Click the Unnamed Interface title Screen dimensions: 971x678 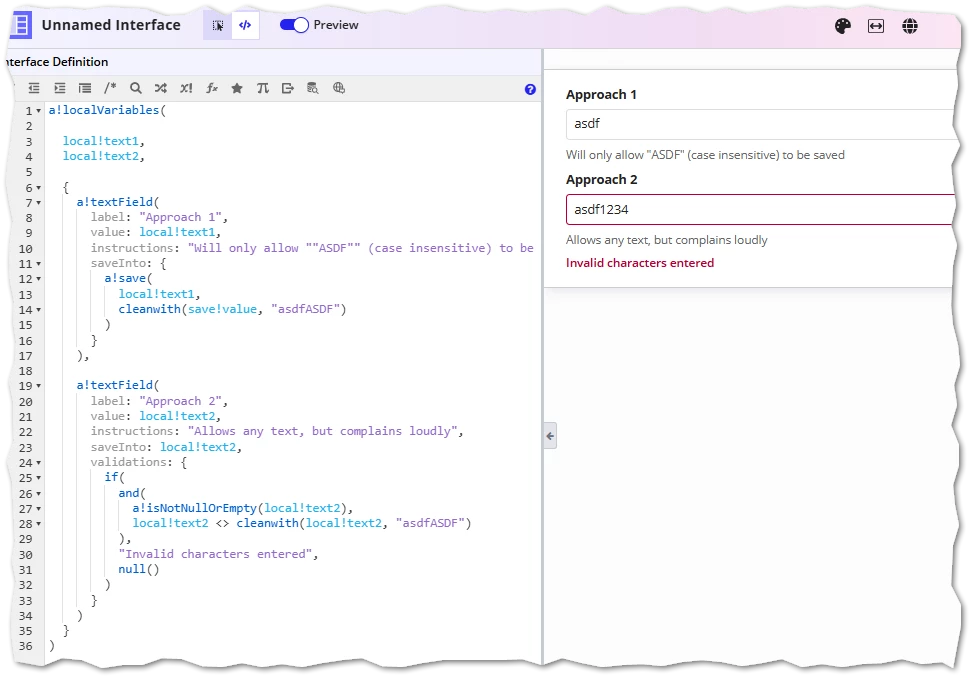click(111, 25)
